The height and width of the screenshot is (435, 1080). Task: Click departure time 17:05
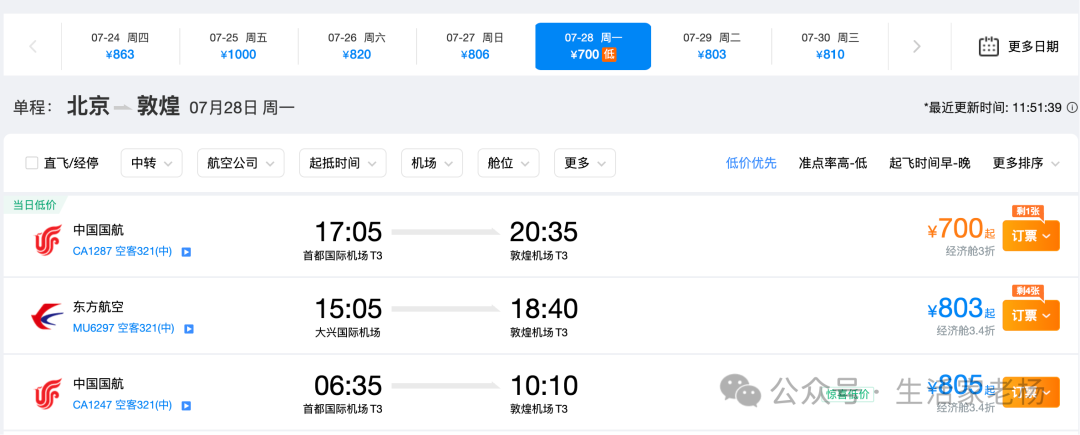pyautogui.click(x=348, y=232)
